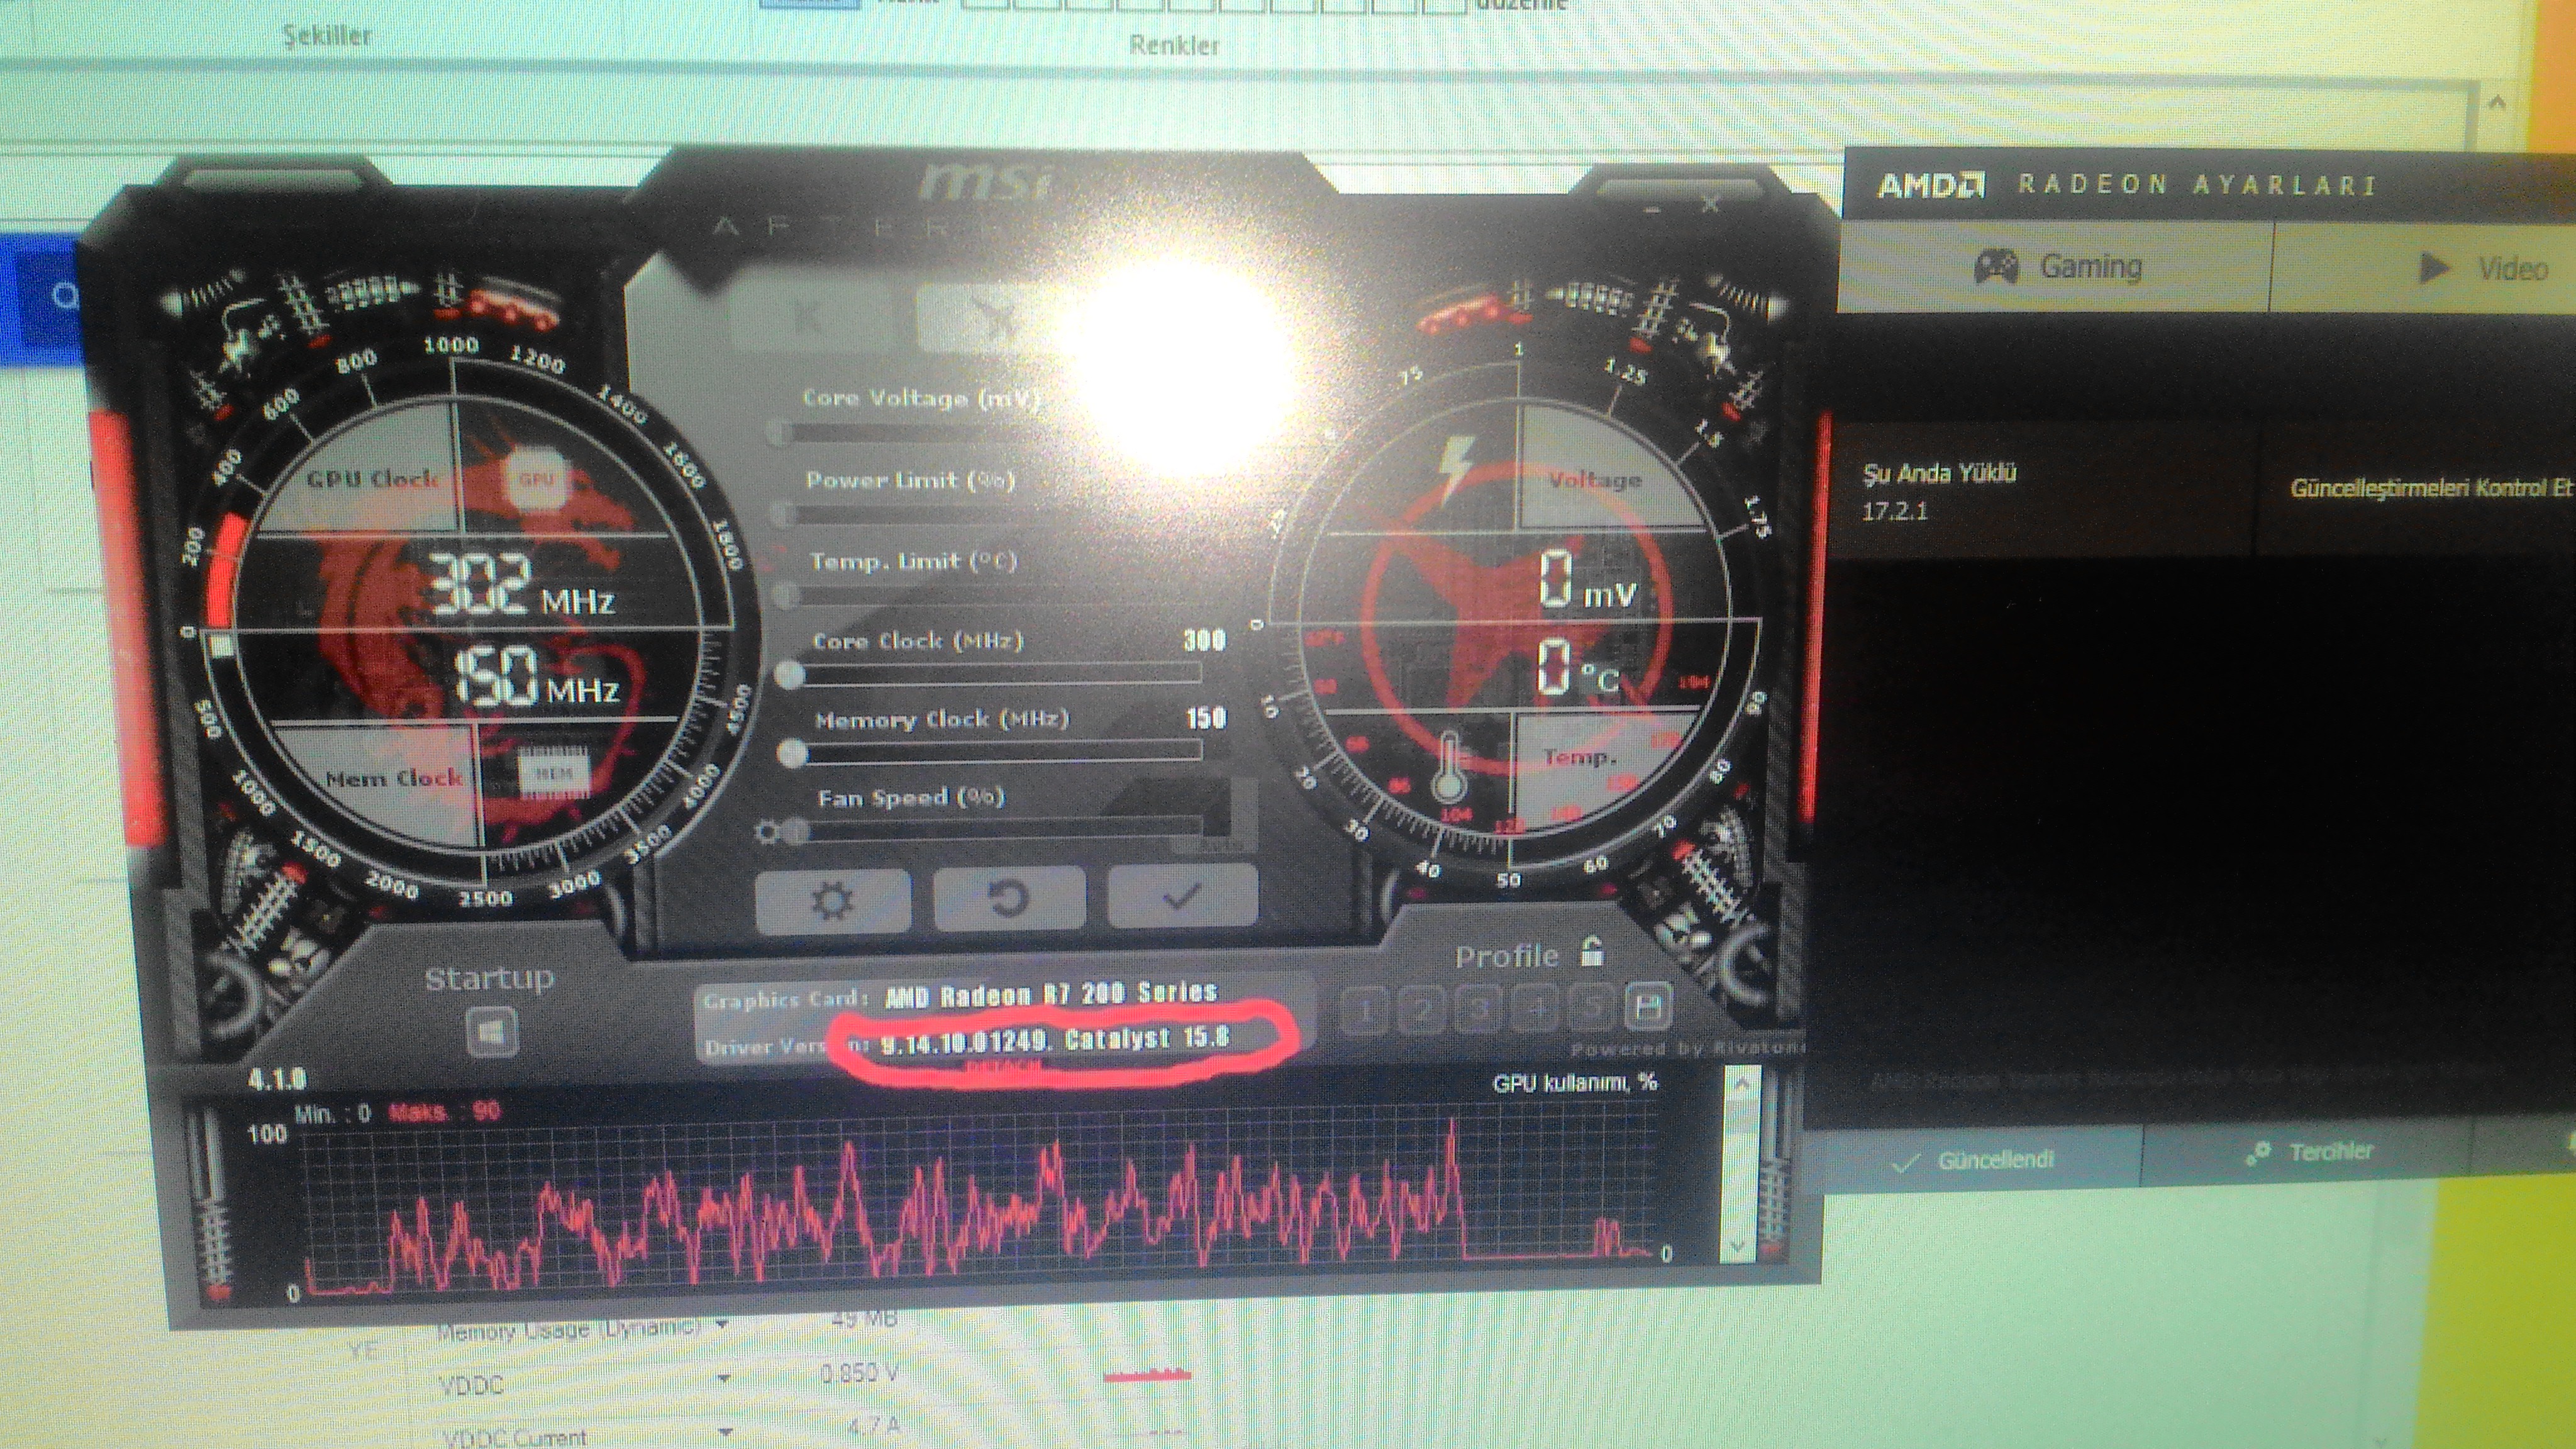
Task: Expand the VDDC sensor dropdown arrow
Action: coord(723,1378)
